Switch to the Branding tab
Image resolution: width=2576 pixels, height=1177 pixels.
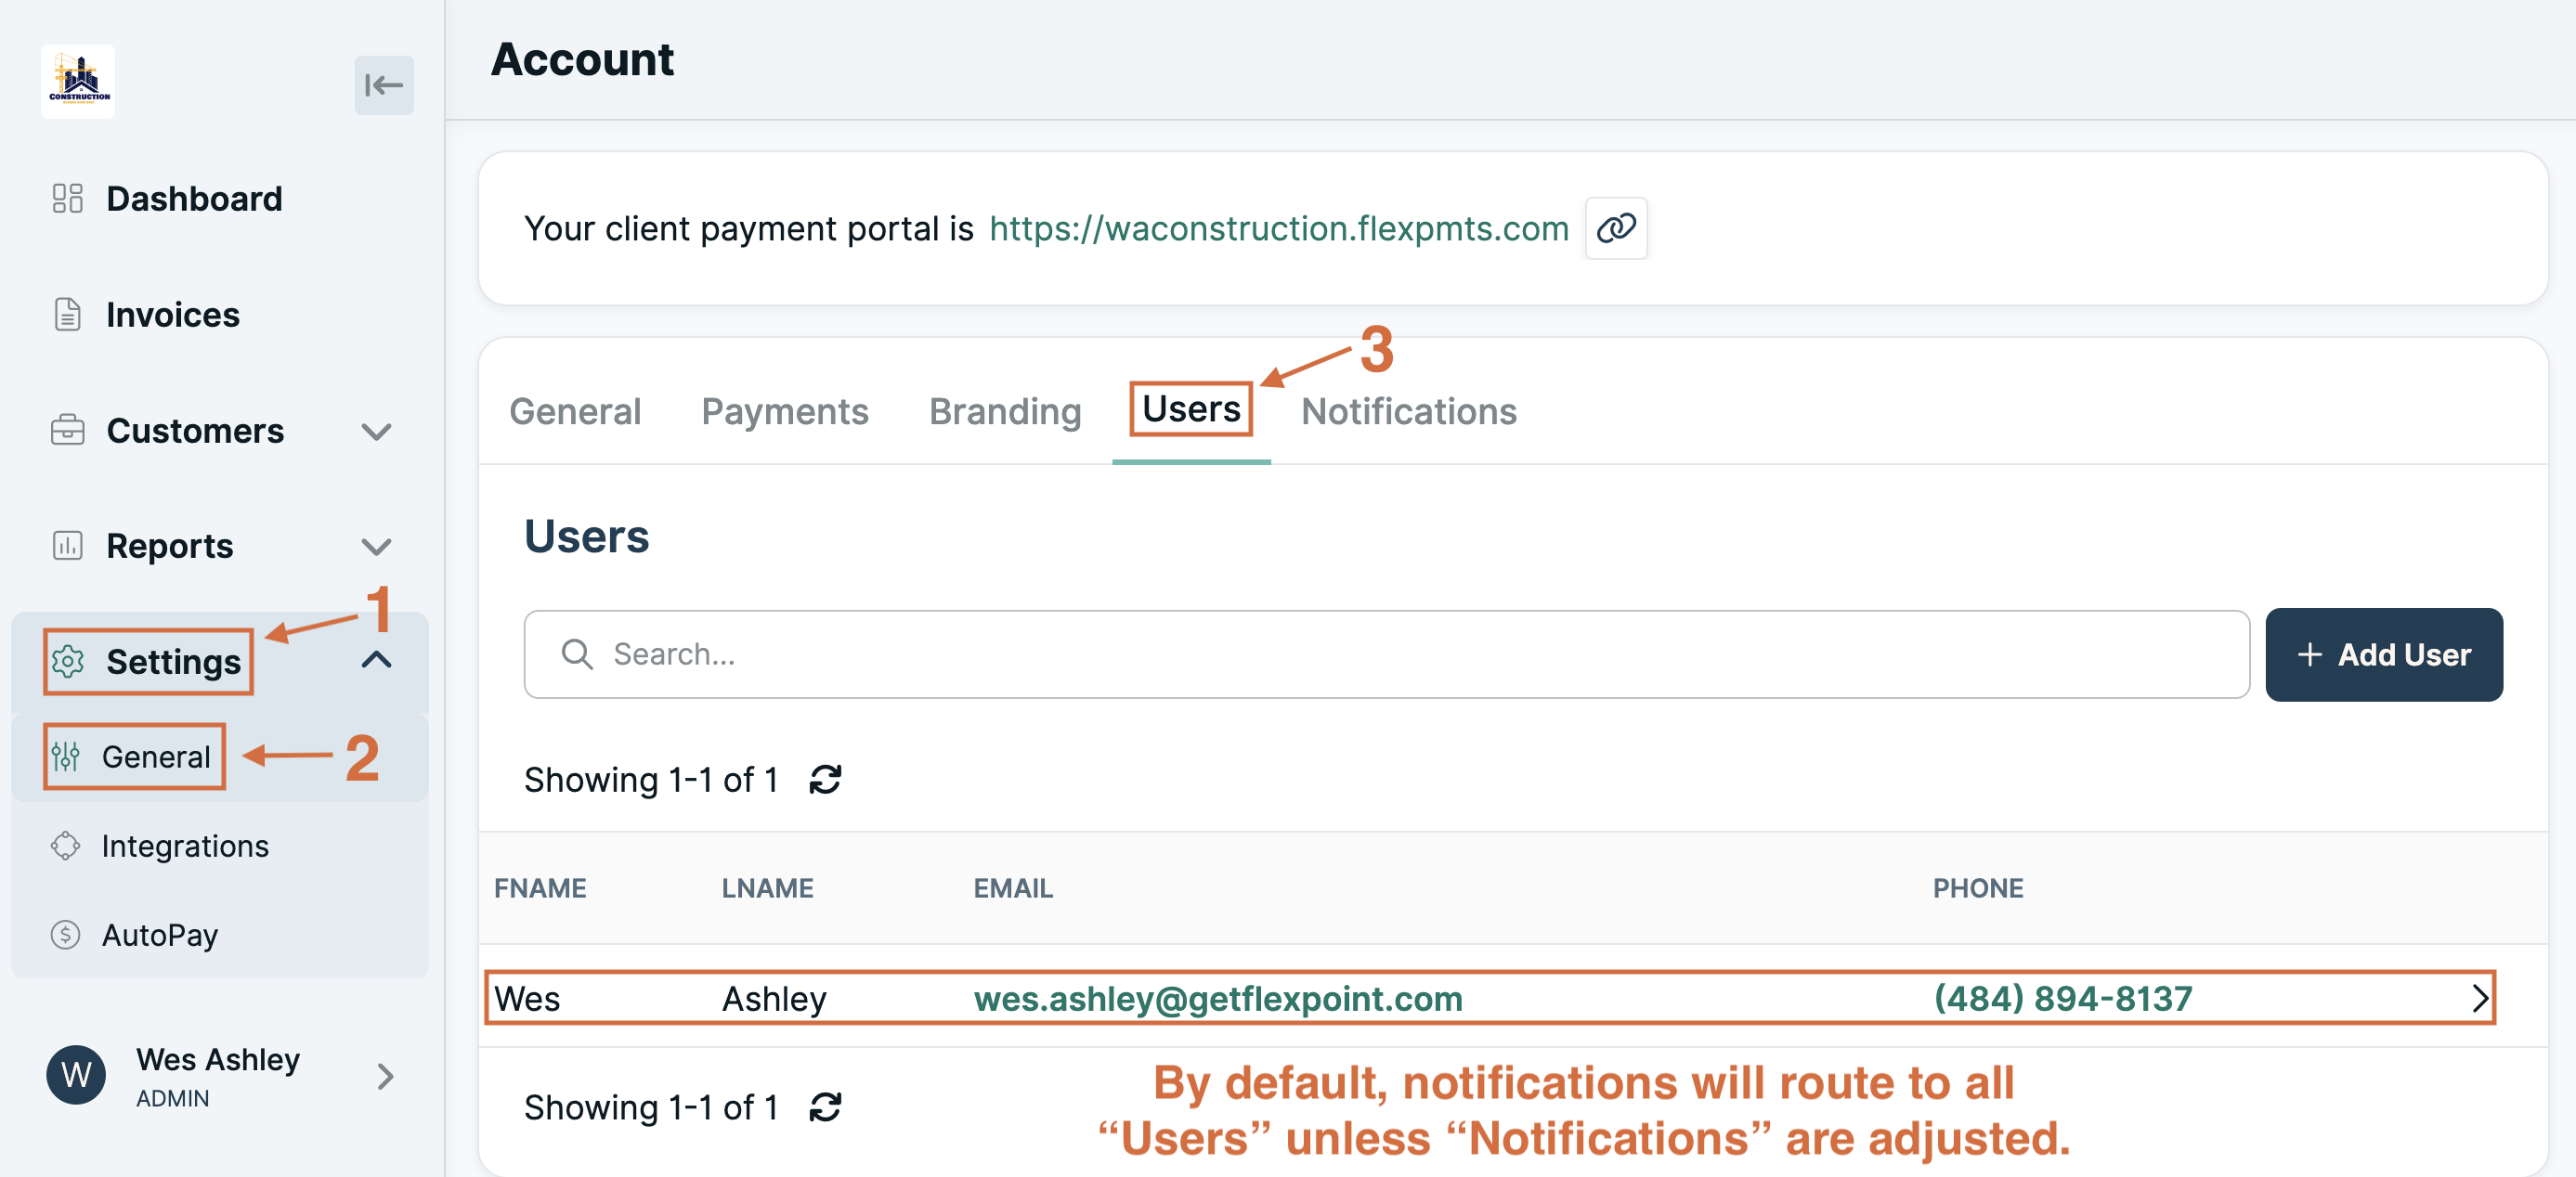(x=1004, y=411)
